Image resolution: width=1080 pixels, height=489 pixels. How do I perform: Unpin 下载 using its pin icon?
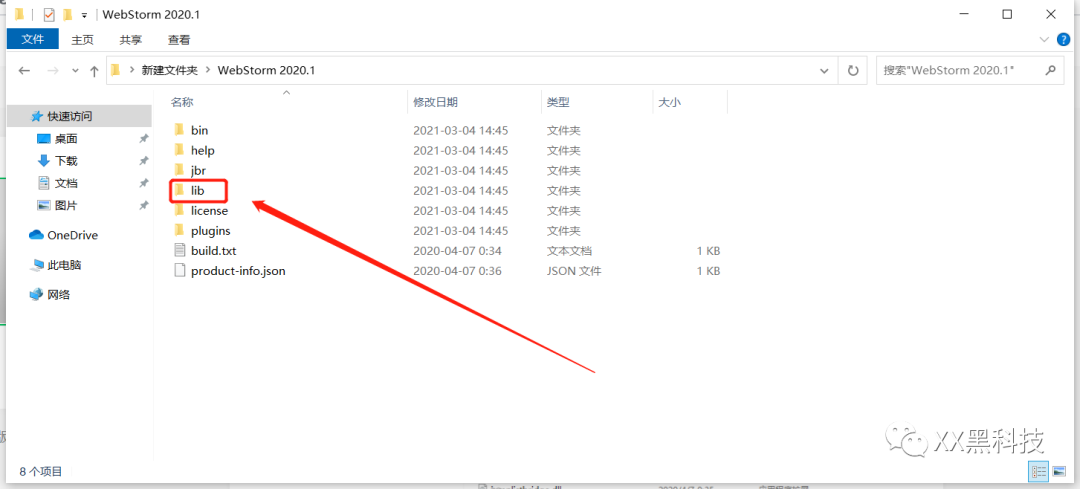click(143, 161)
